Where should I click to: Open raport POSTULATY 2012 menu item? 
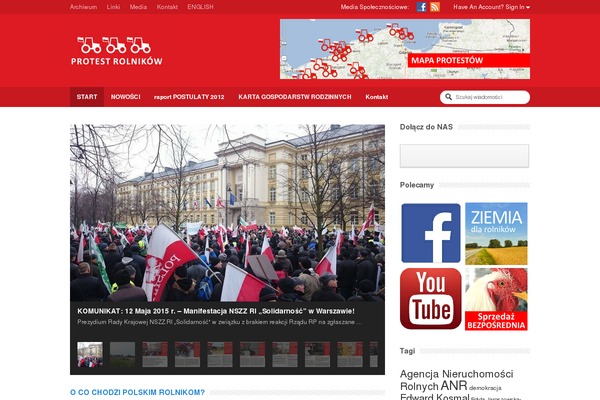point(189,97)
